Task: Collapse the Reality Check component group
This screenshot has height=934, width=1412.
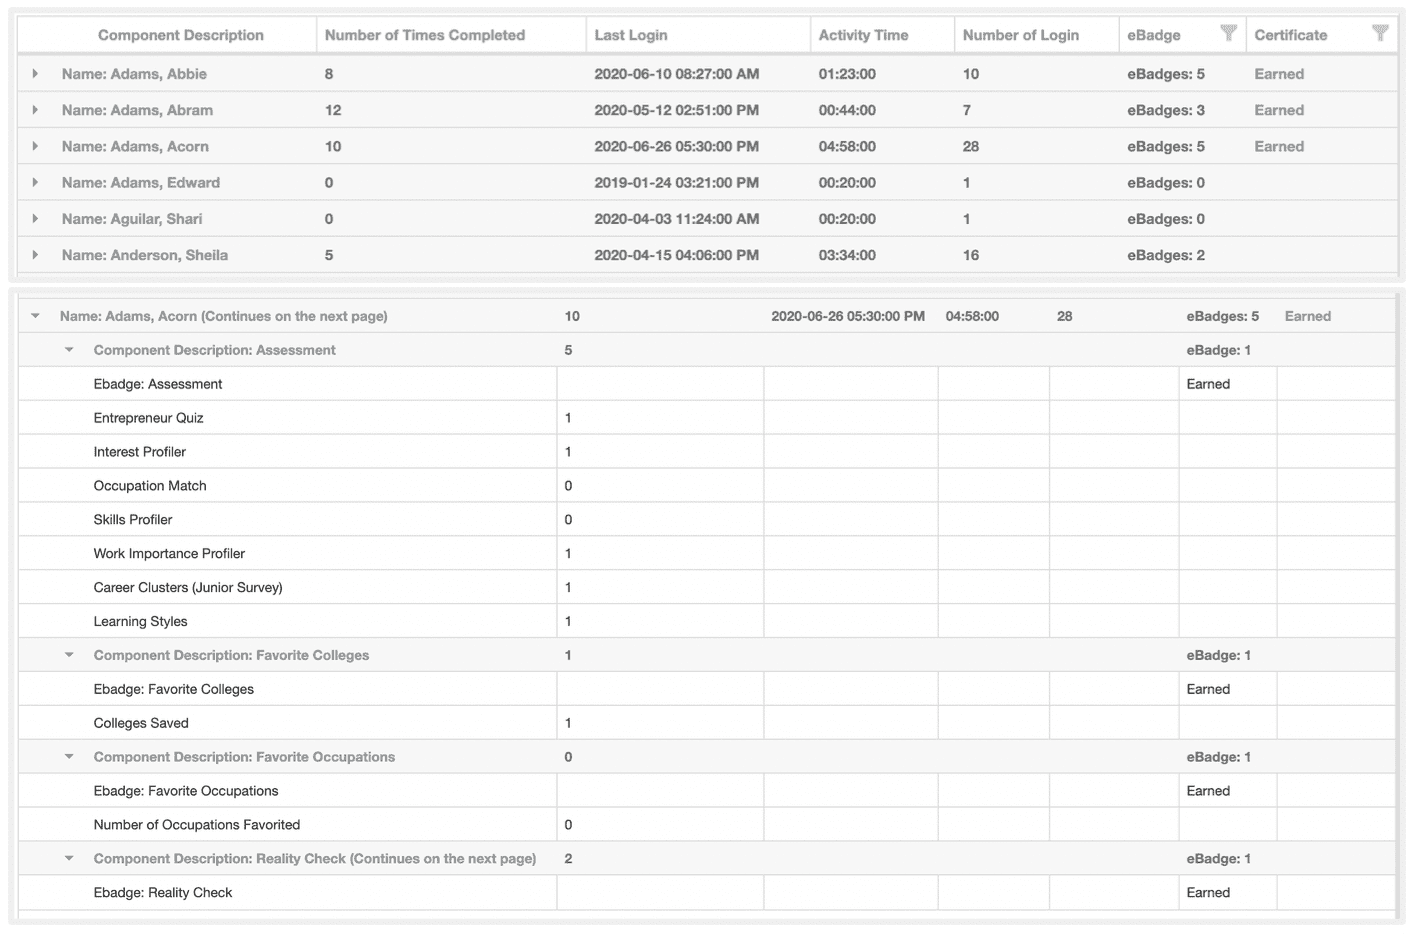Action: 69,858
